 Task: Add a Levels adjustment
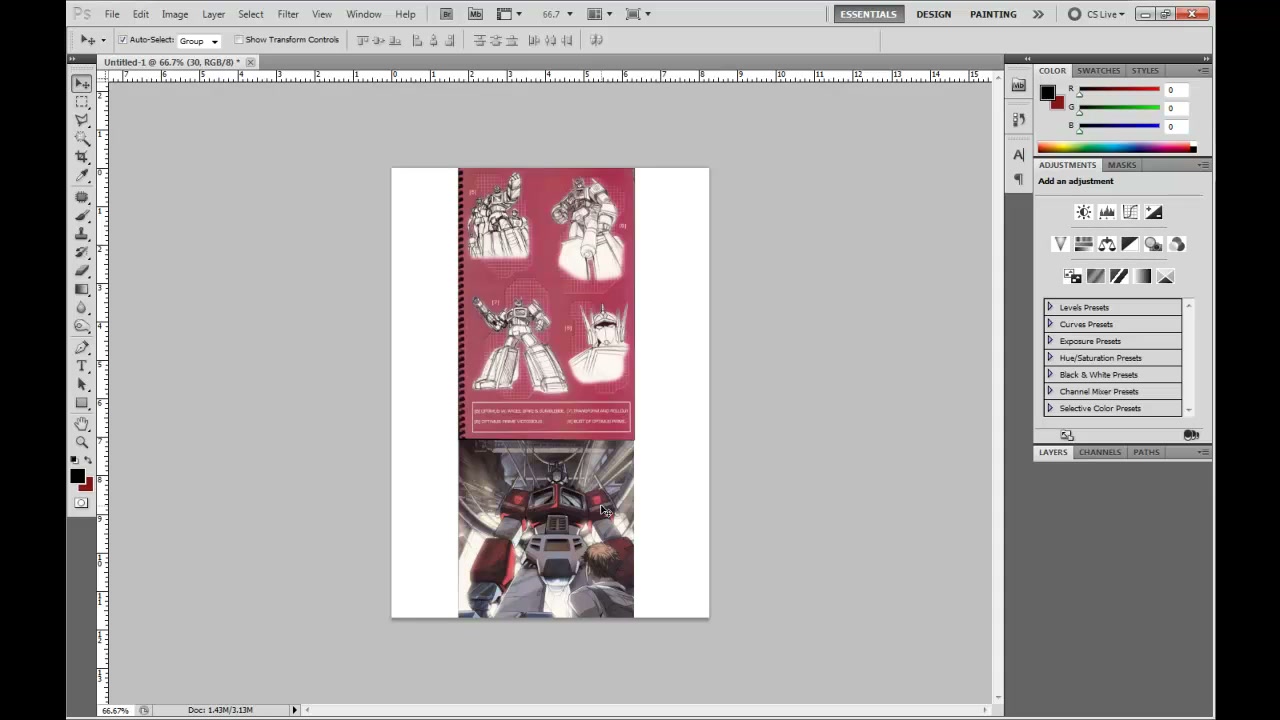(1107, 212)
